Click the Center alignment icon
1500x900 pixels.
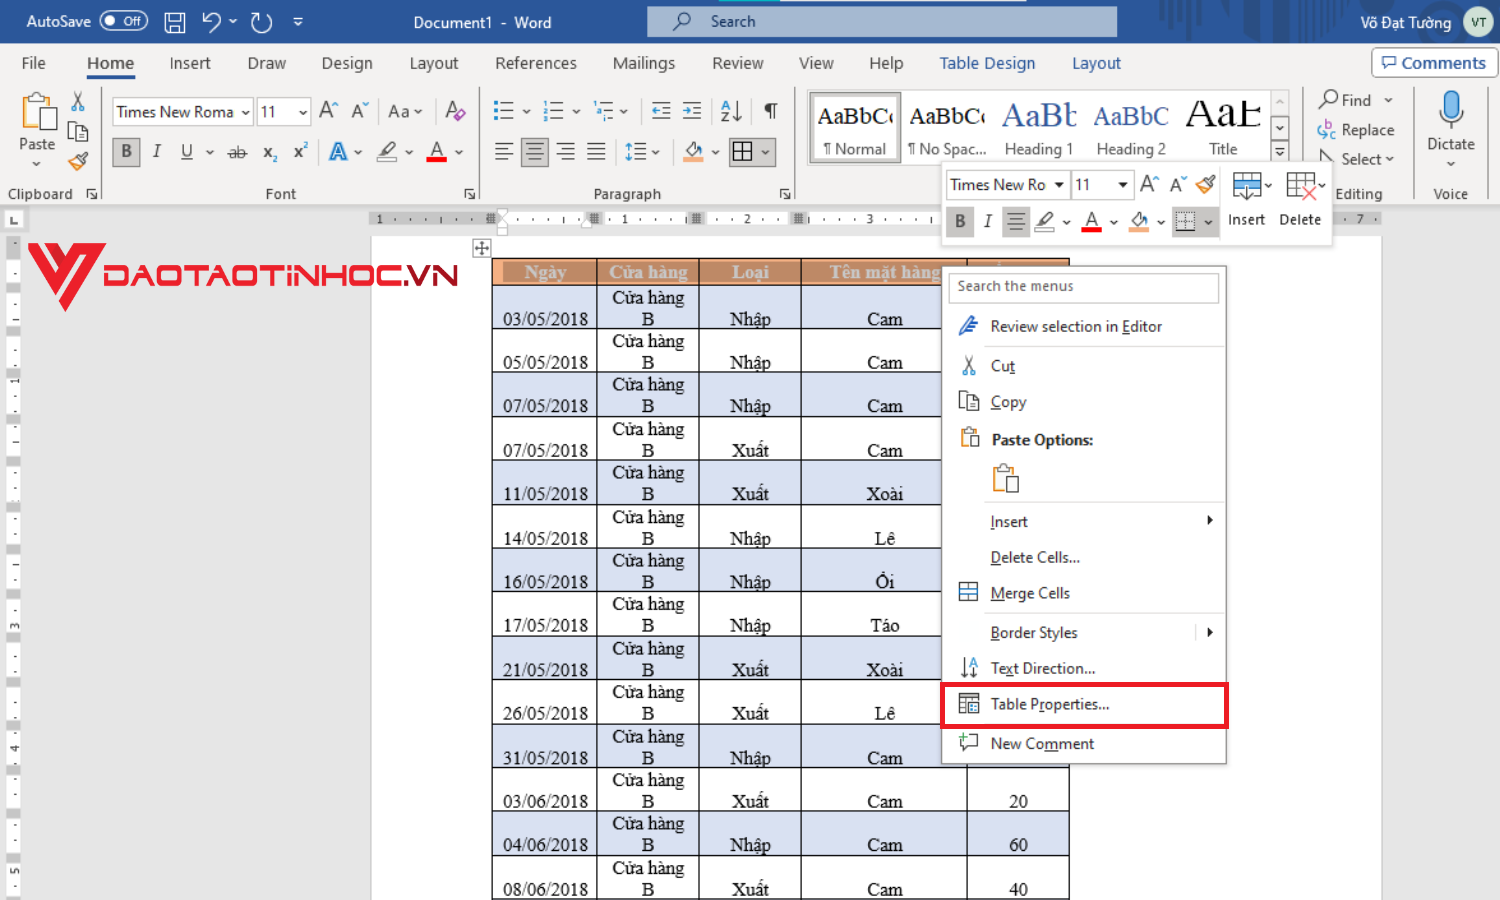pos(534,151)
